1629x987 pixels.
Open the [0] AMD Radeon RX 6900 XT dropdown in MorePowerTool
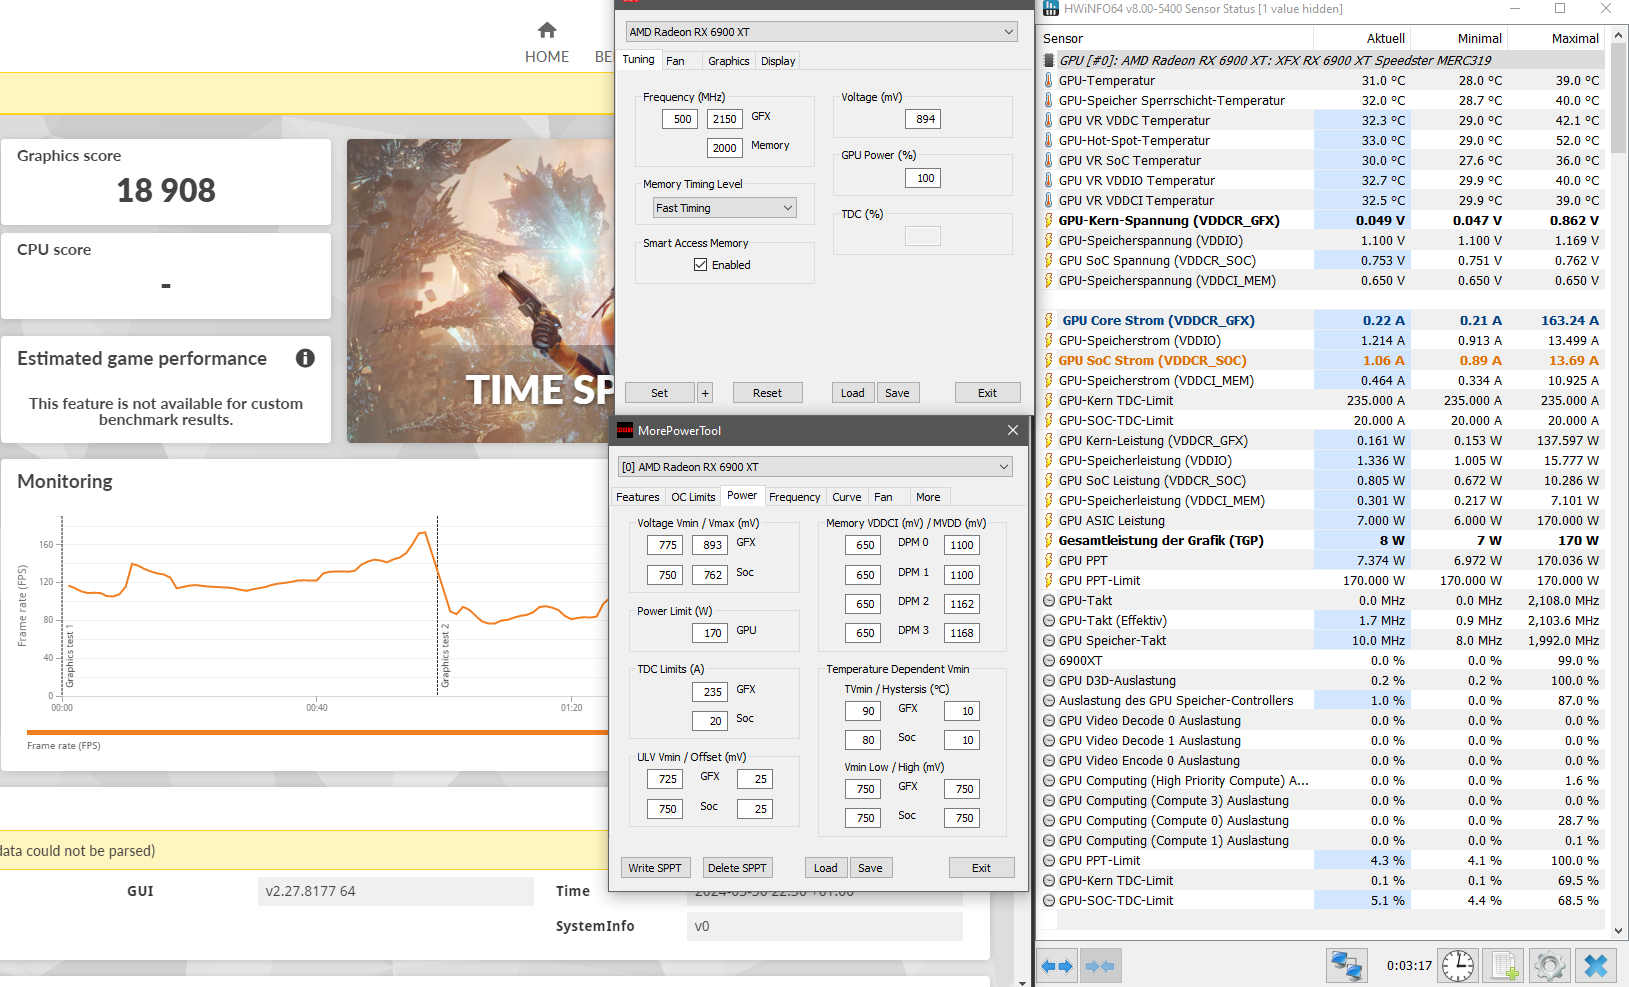point(815,467)
